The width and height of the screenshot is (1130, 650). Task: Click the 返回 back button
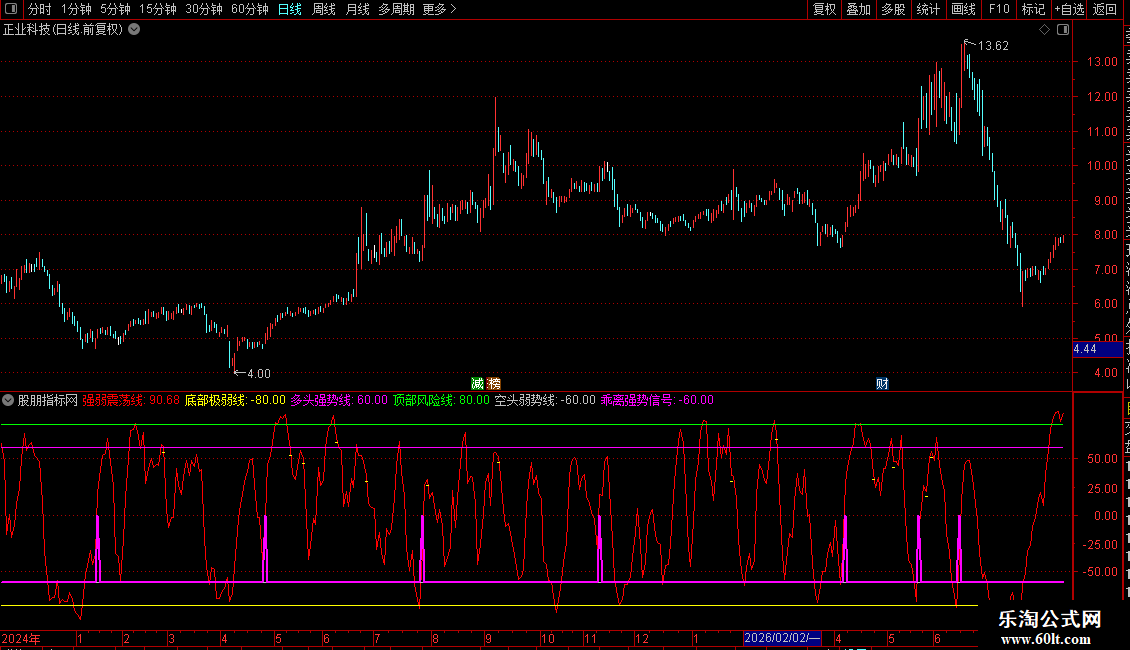[1105, 9]
